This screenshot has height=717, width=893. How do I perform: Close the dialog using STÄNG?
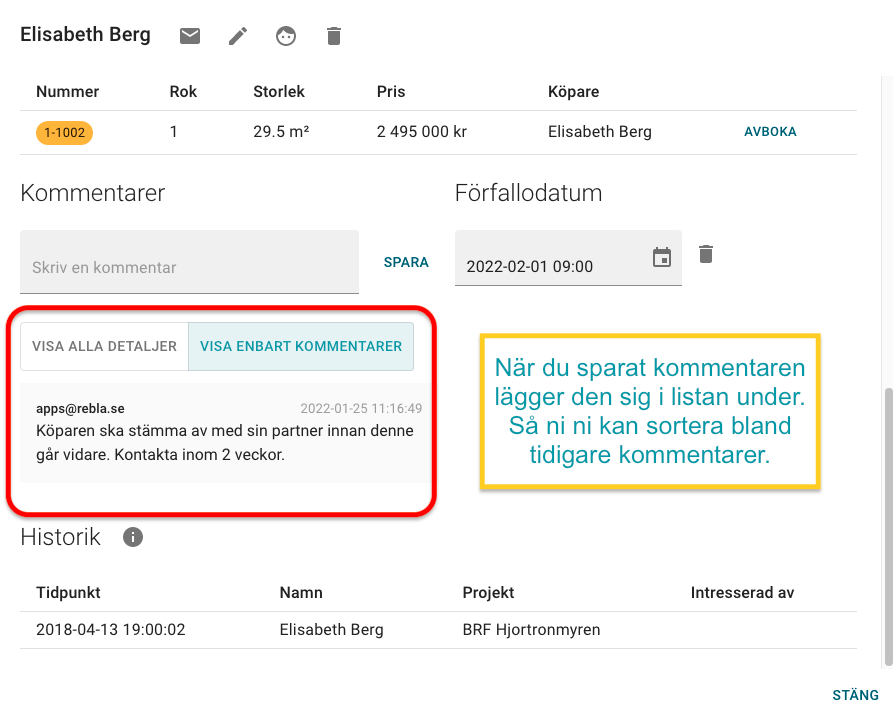tap(855, 695)
